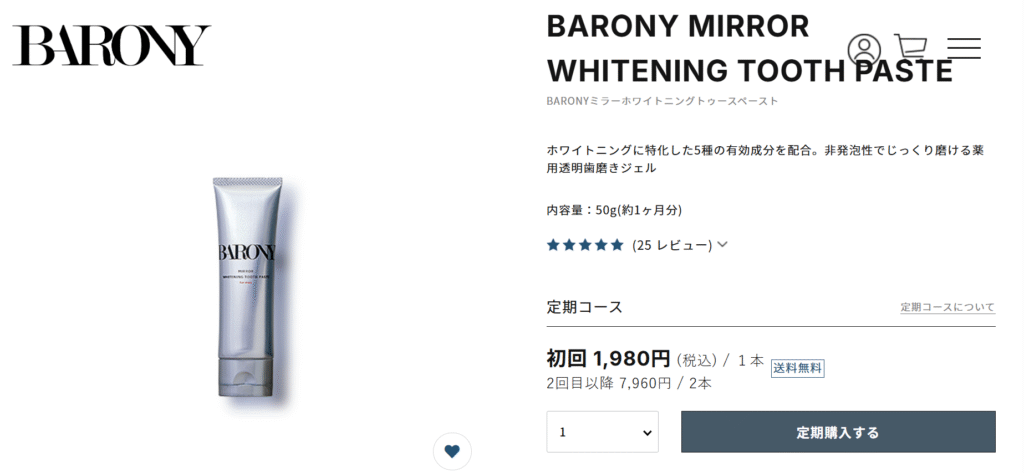Image resolution: width=1024 pixels, height=473 pixels.
Task: Open the user account icon
Action: click(x=864, y=48)
